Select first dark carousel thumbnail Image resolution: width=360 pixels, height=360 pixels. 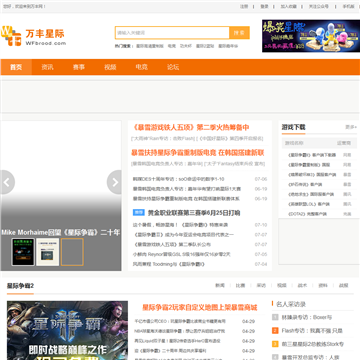(23, 252)
